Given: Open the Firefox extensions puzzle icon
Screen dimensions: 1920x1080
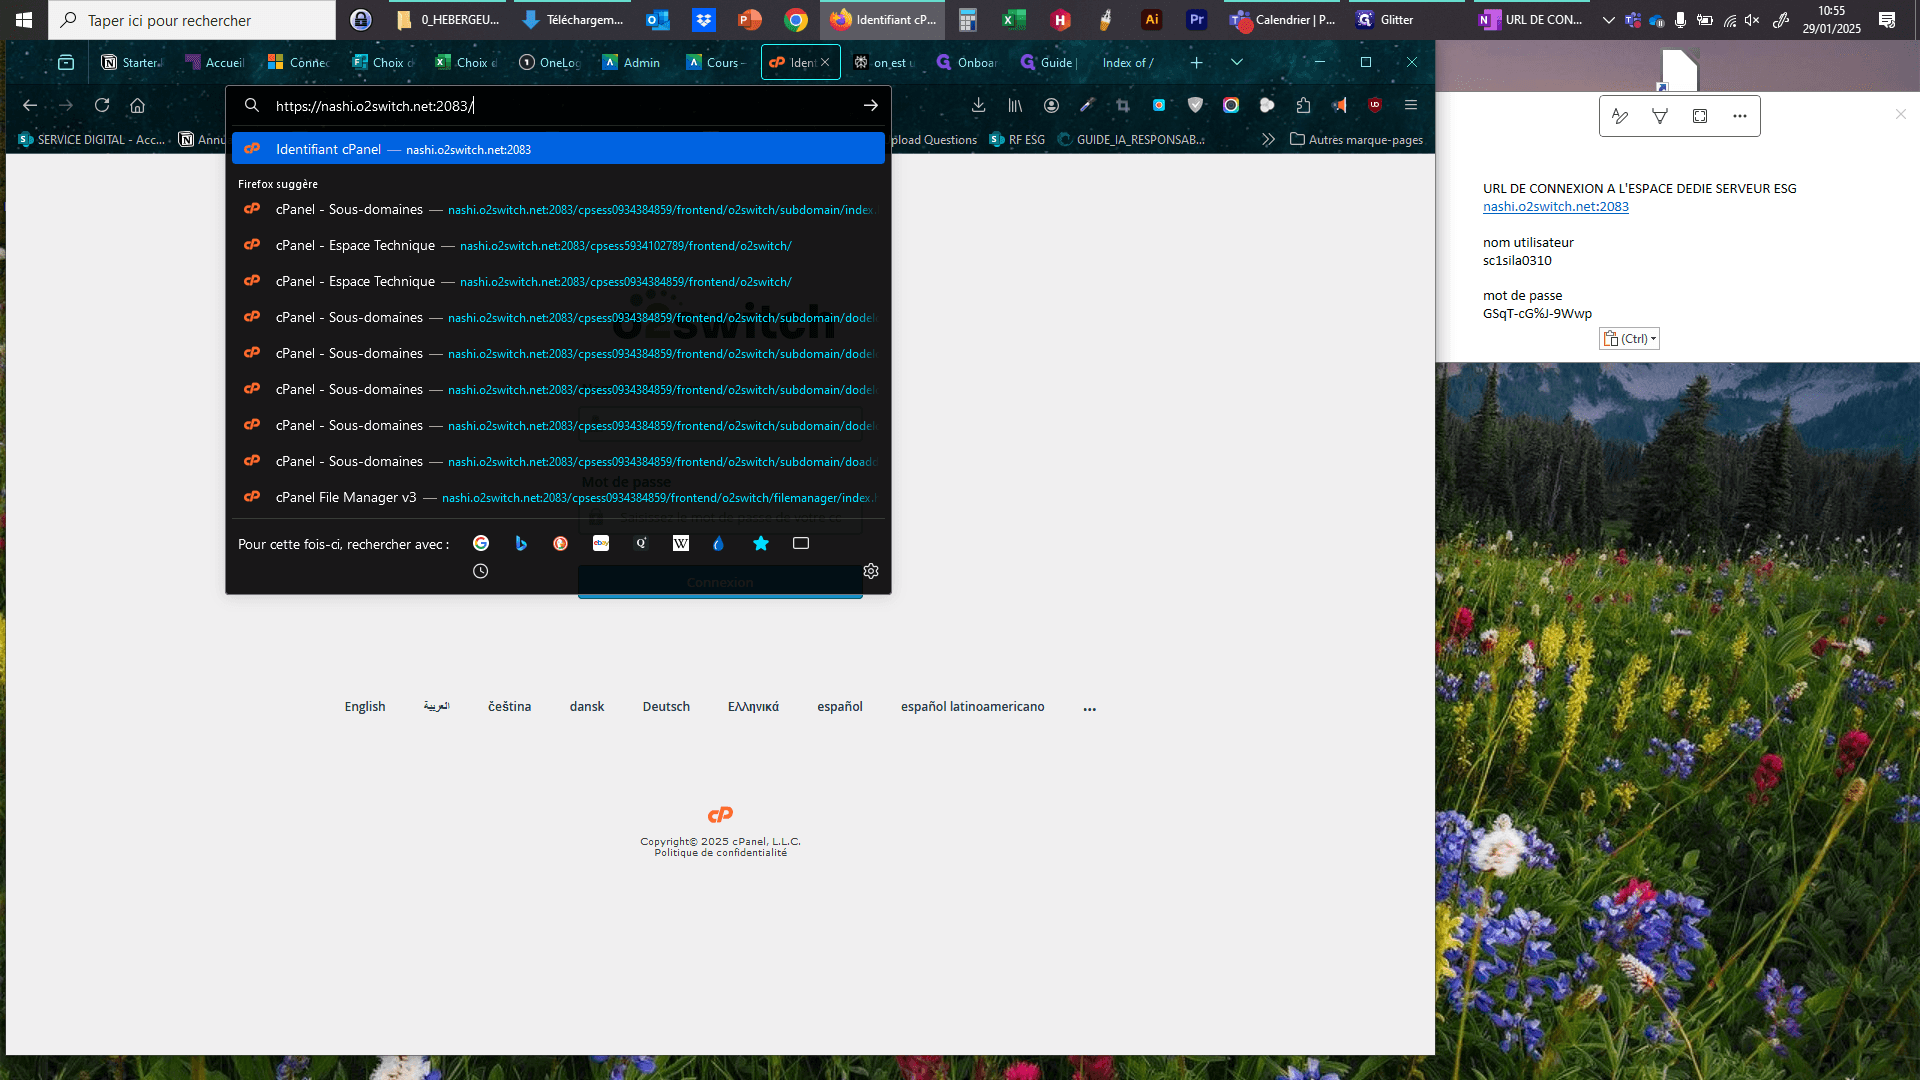Looking at the screenshot, I should point(1303,105).
